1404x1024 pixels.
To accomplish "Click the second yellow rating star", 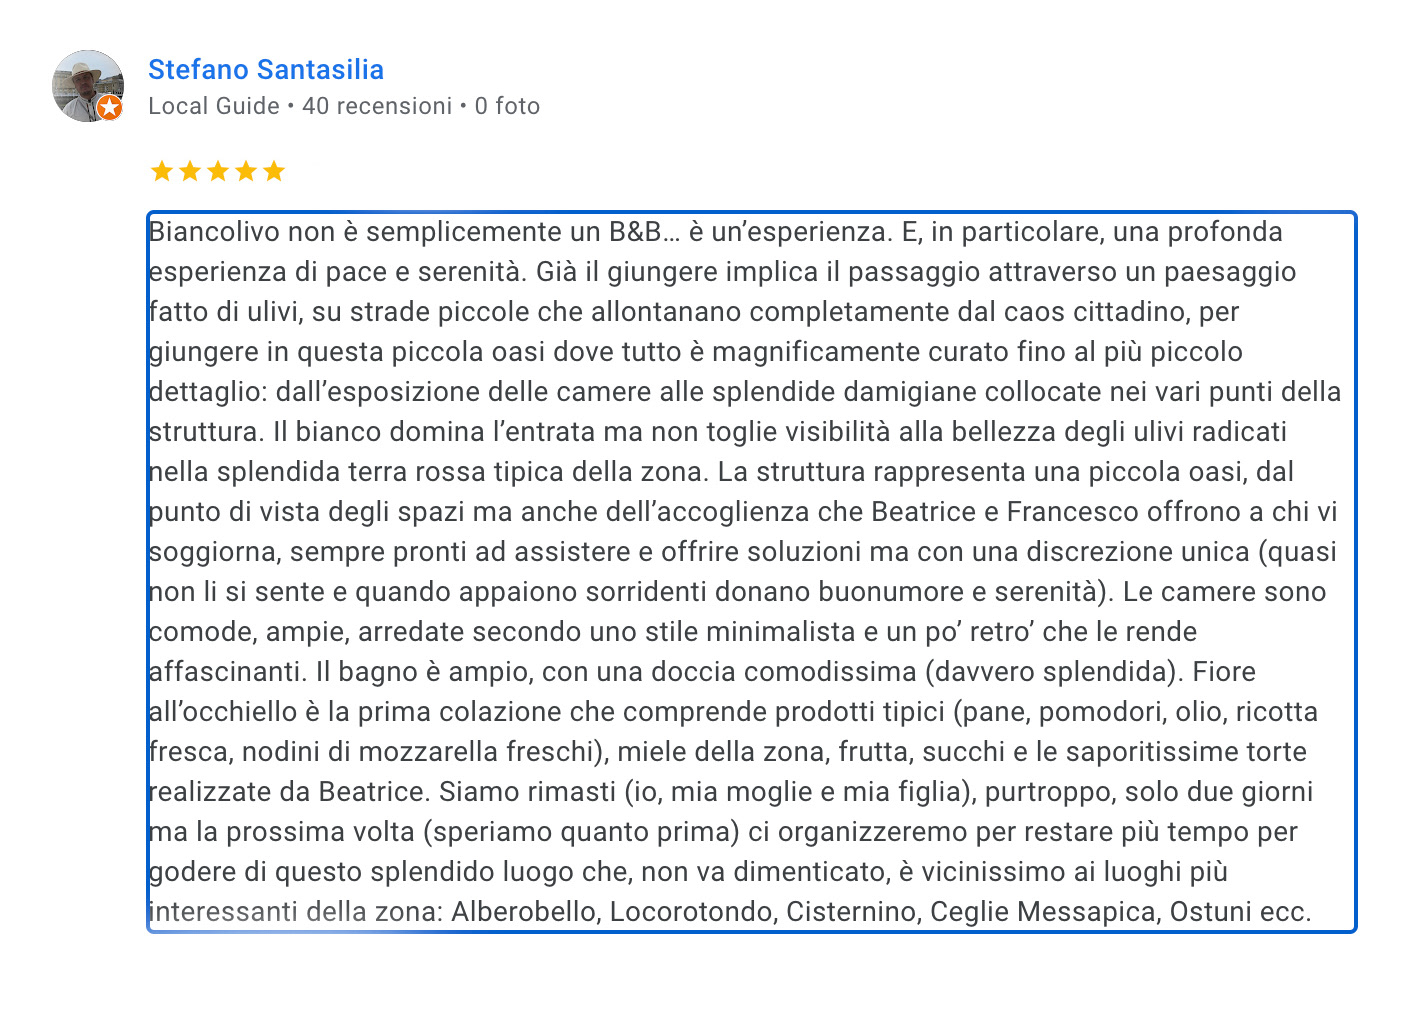I will point(190,171).
